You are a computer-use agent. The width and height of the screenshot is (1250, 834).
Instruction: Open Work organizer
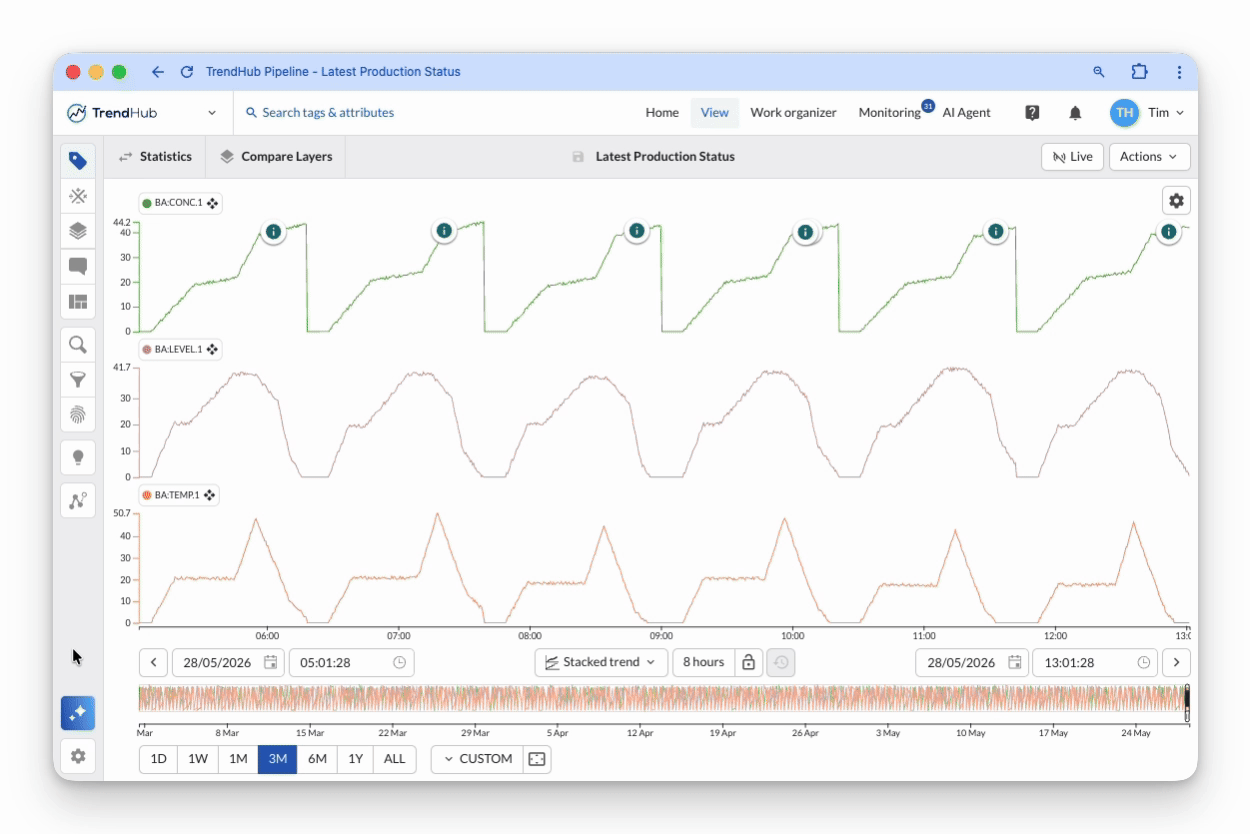(794, 113)
